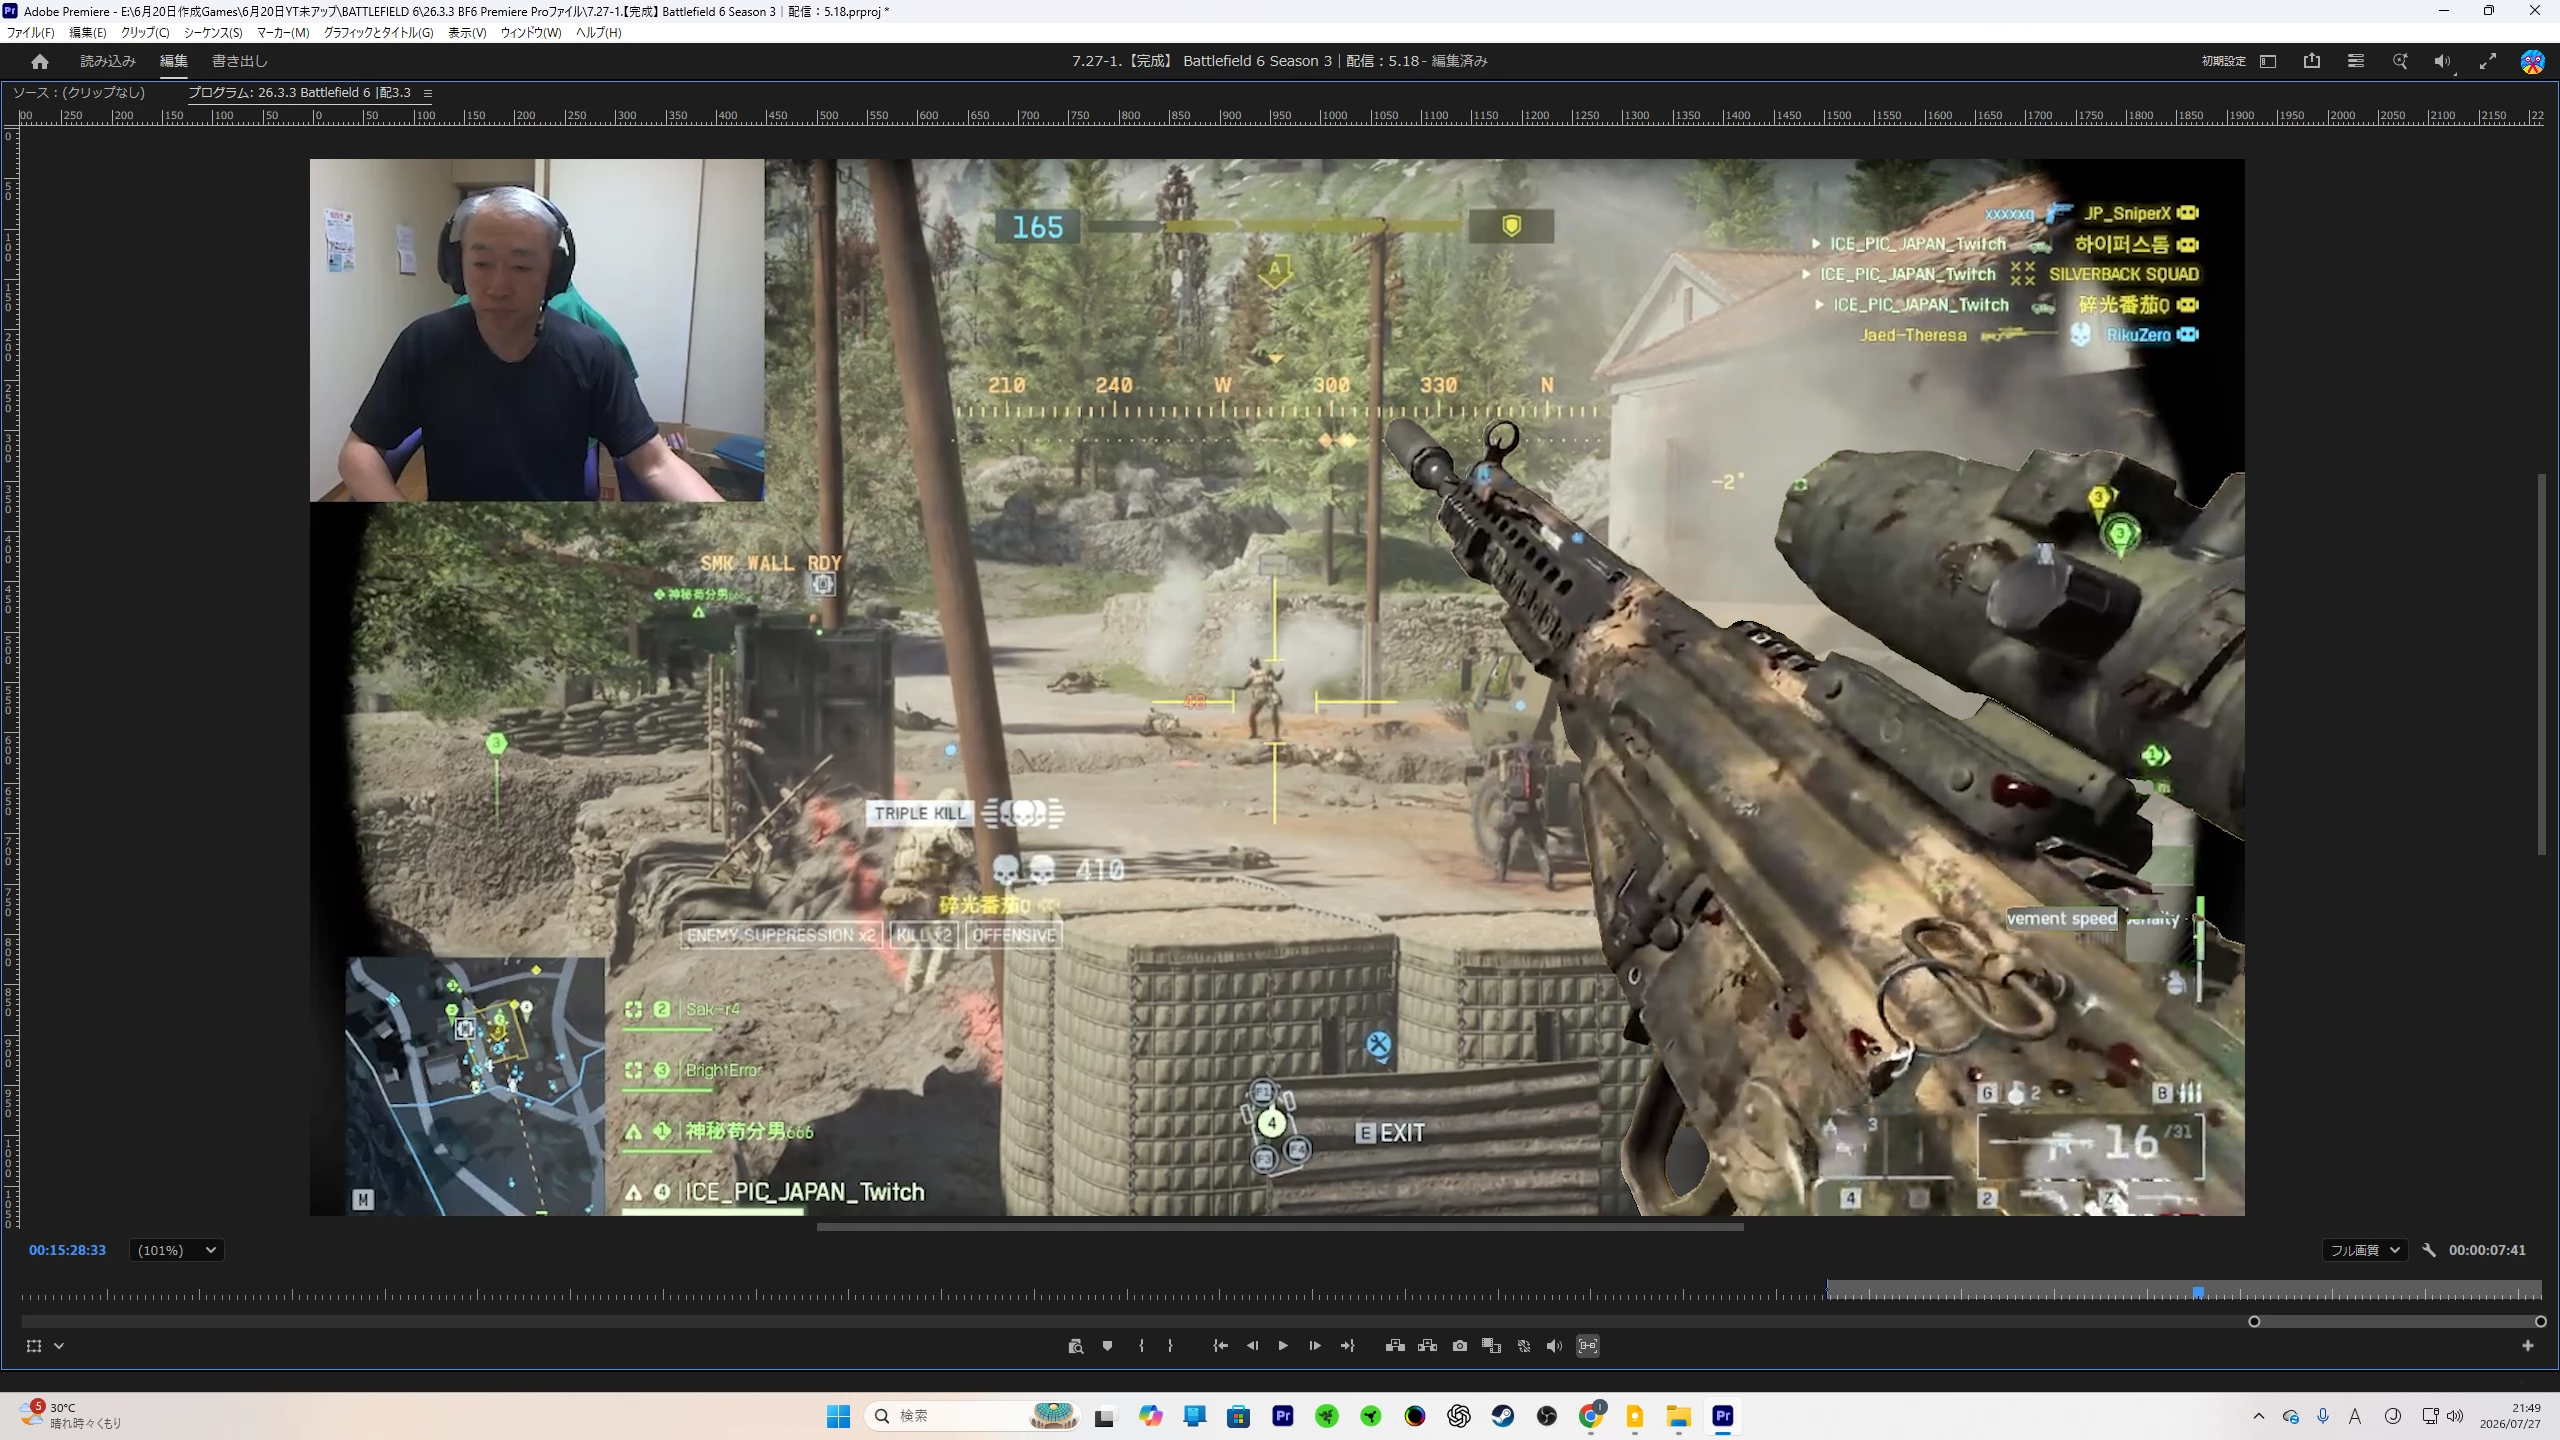Screen dimensions: 2560x1440
Task: Click the vertical scrollbar beside the monitor
Action: (x=2541, y=664)
